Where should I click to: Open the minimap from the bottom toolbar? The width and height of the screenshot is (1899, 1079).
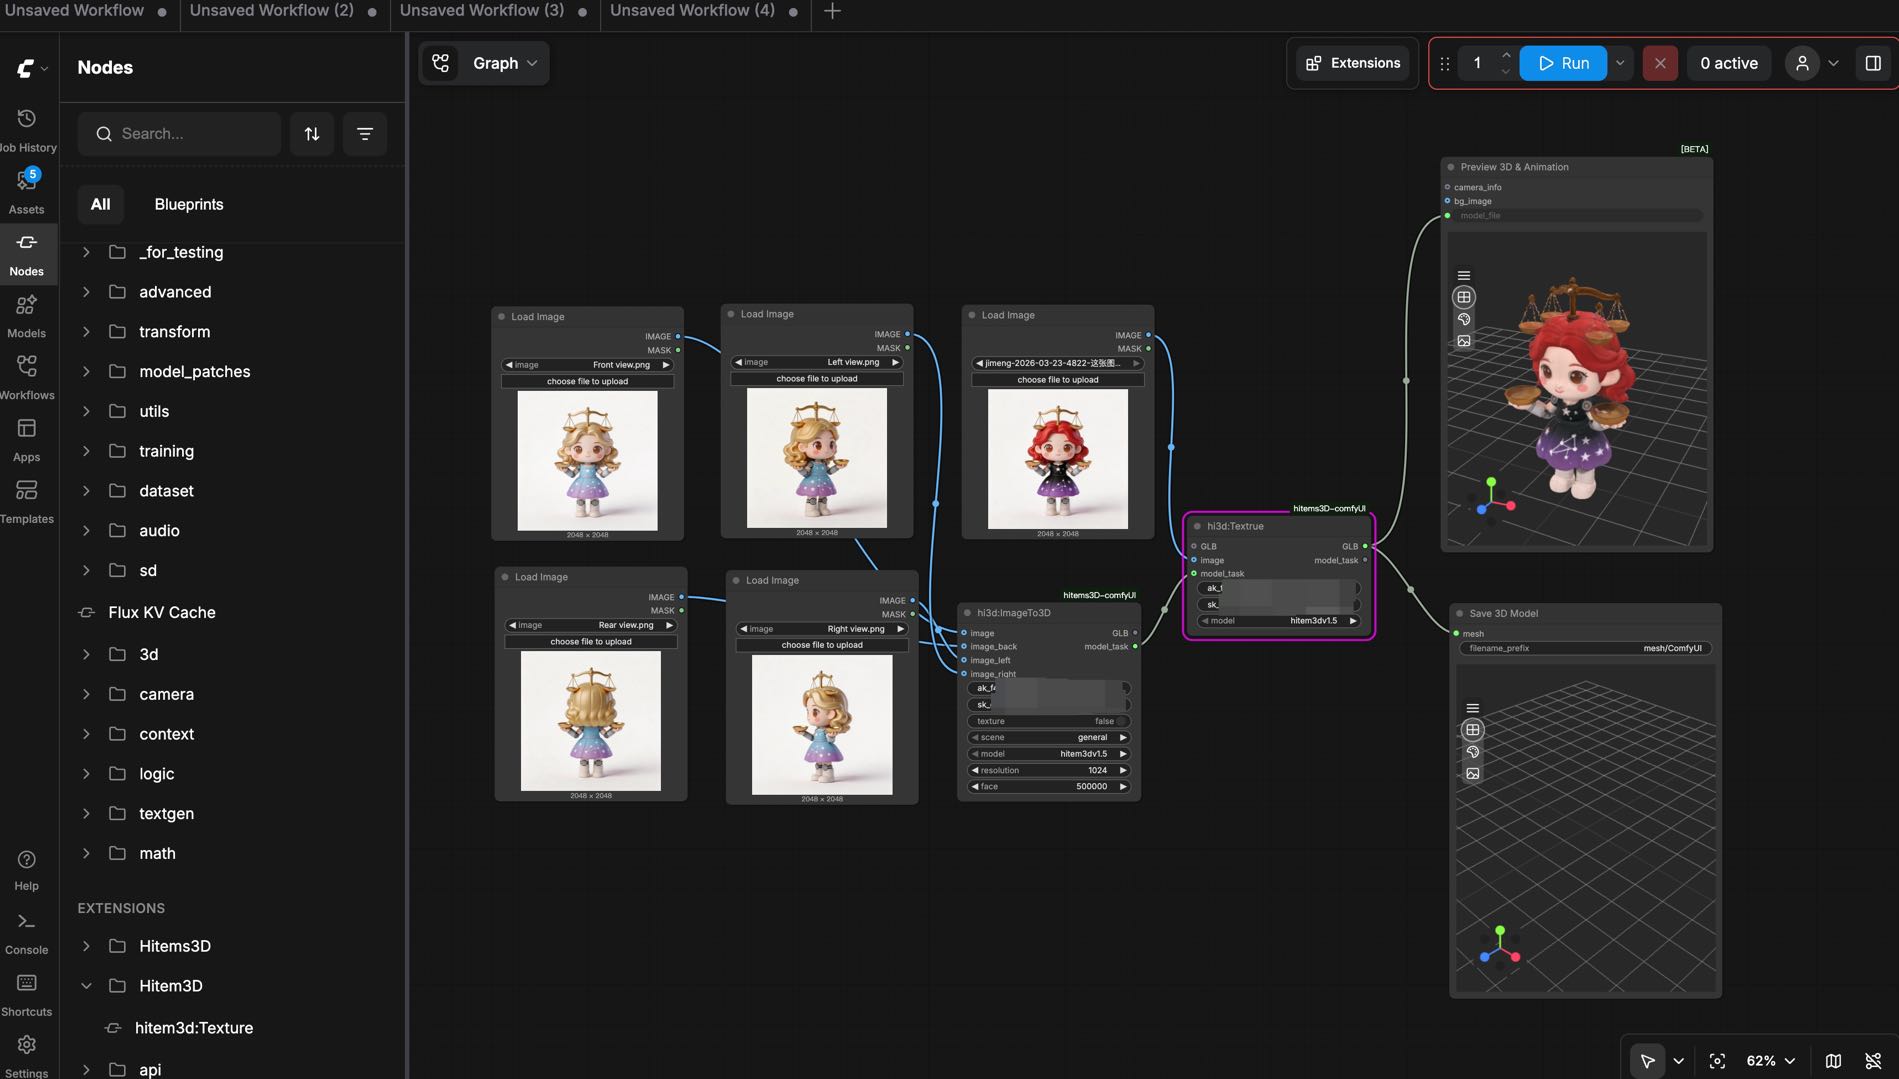coord(1833,1060)
